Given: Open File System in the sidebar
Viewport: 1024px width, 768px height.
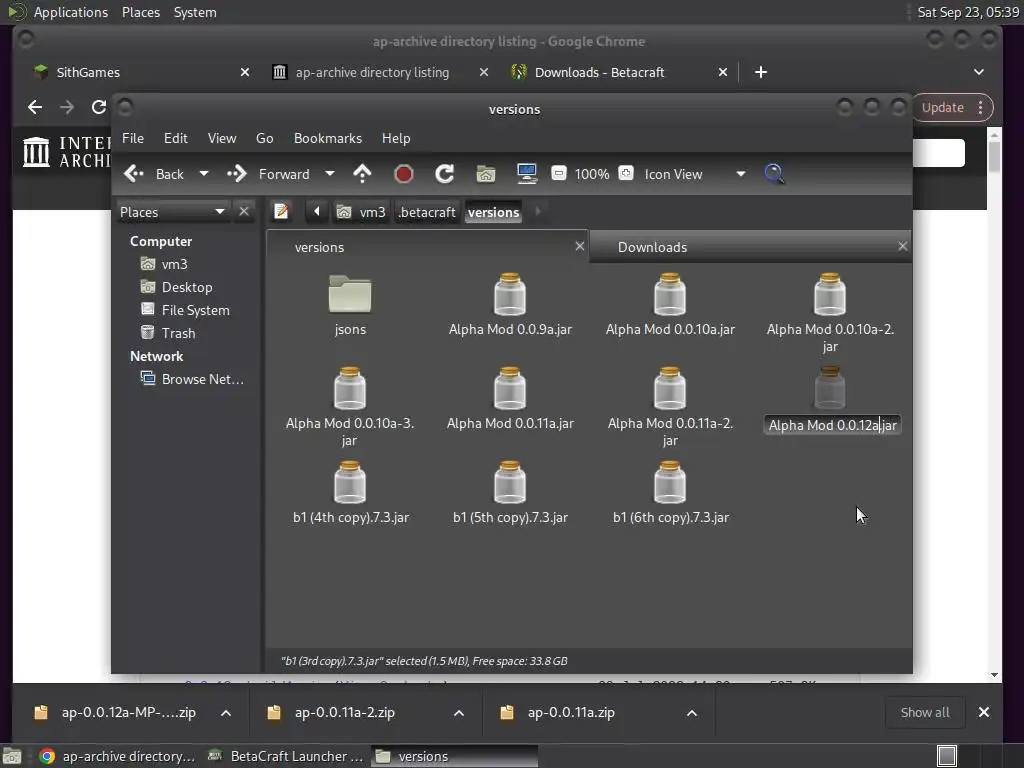Looking at the screenshot, I should click(186, 310).
